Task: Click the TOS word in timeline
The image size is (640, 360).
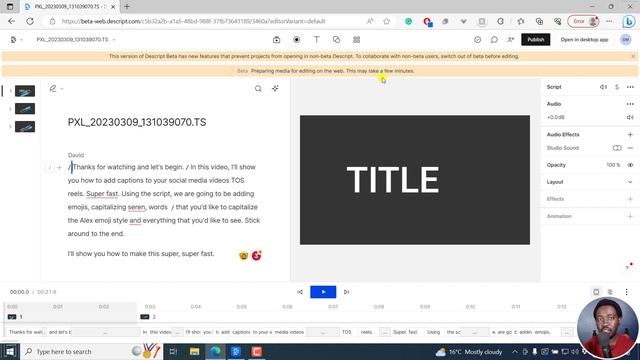Action: [x=347, y=332]
